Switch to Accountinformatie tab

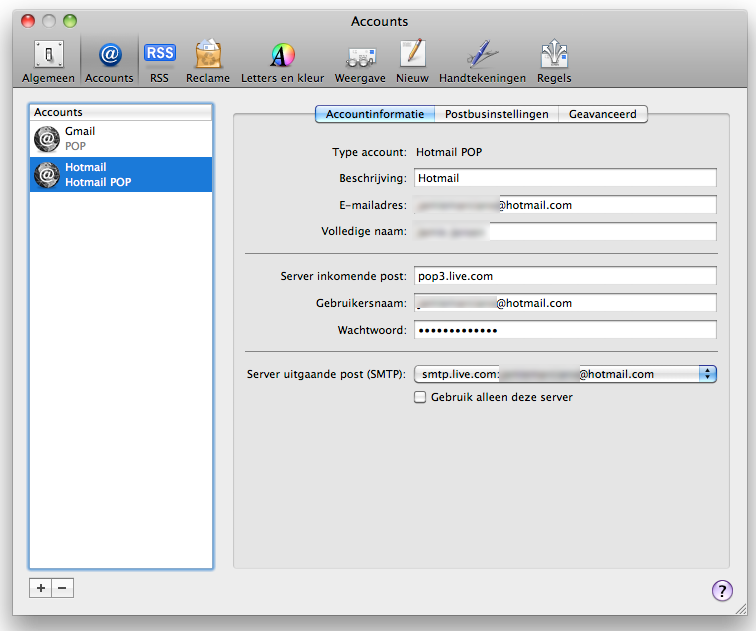(375, 114)
